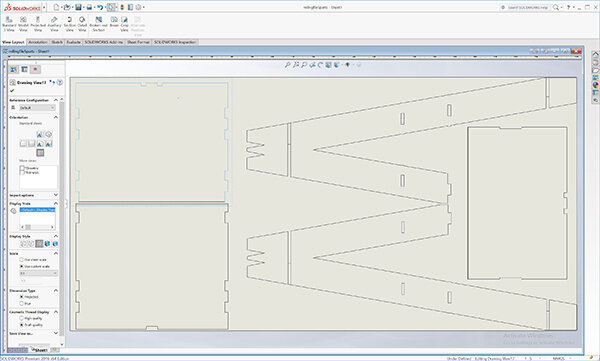Select the Projected View tool
The image size is (600, 361).
click(38, 24)
